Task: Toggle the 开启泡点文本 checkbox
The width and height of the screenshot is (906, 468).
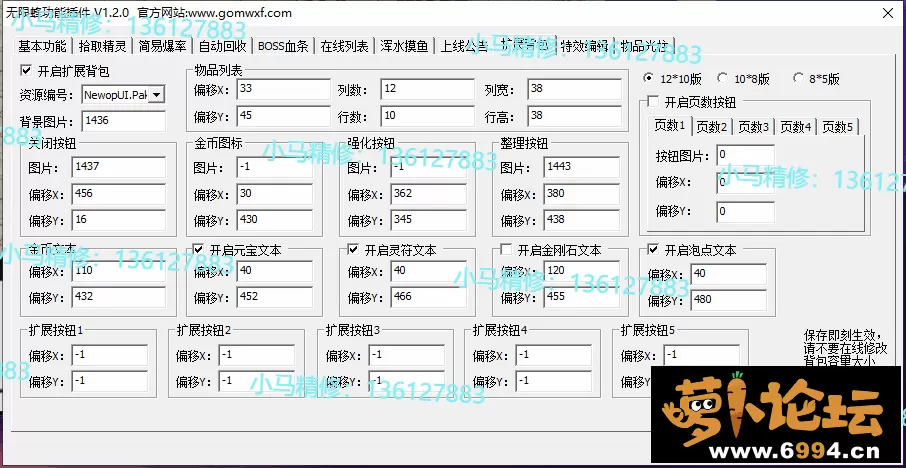Action: [653, 250]
